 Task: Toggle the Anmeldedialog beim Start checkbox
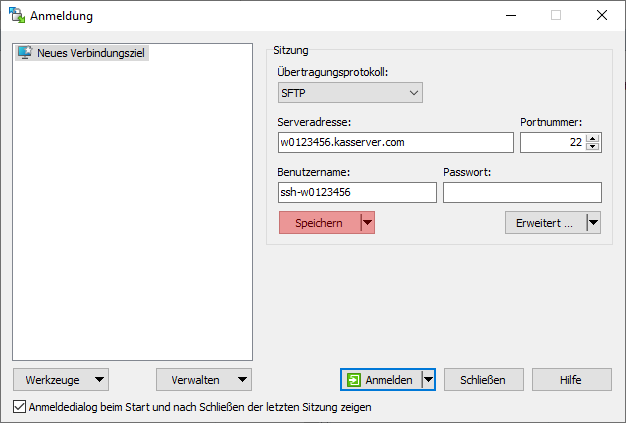click(19, 407)
